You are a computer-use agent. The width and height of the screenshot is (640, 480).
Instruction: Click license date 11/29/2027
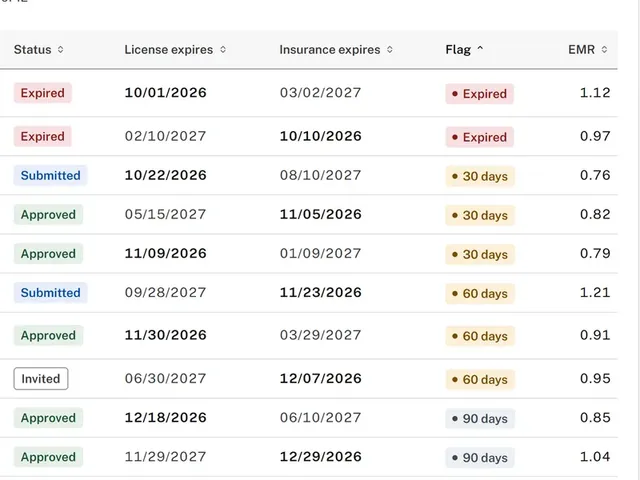click(165, 457)
